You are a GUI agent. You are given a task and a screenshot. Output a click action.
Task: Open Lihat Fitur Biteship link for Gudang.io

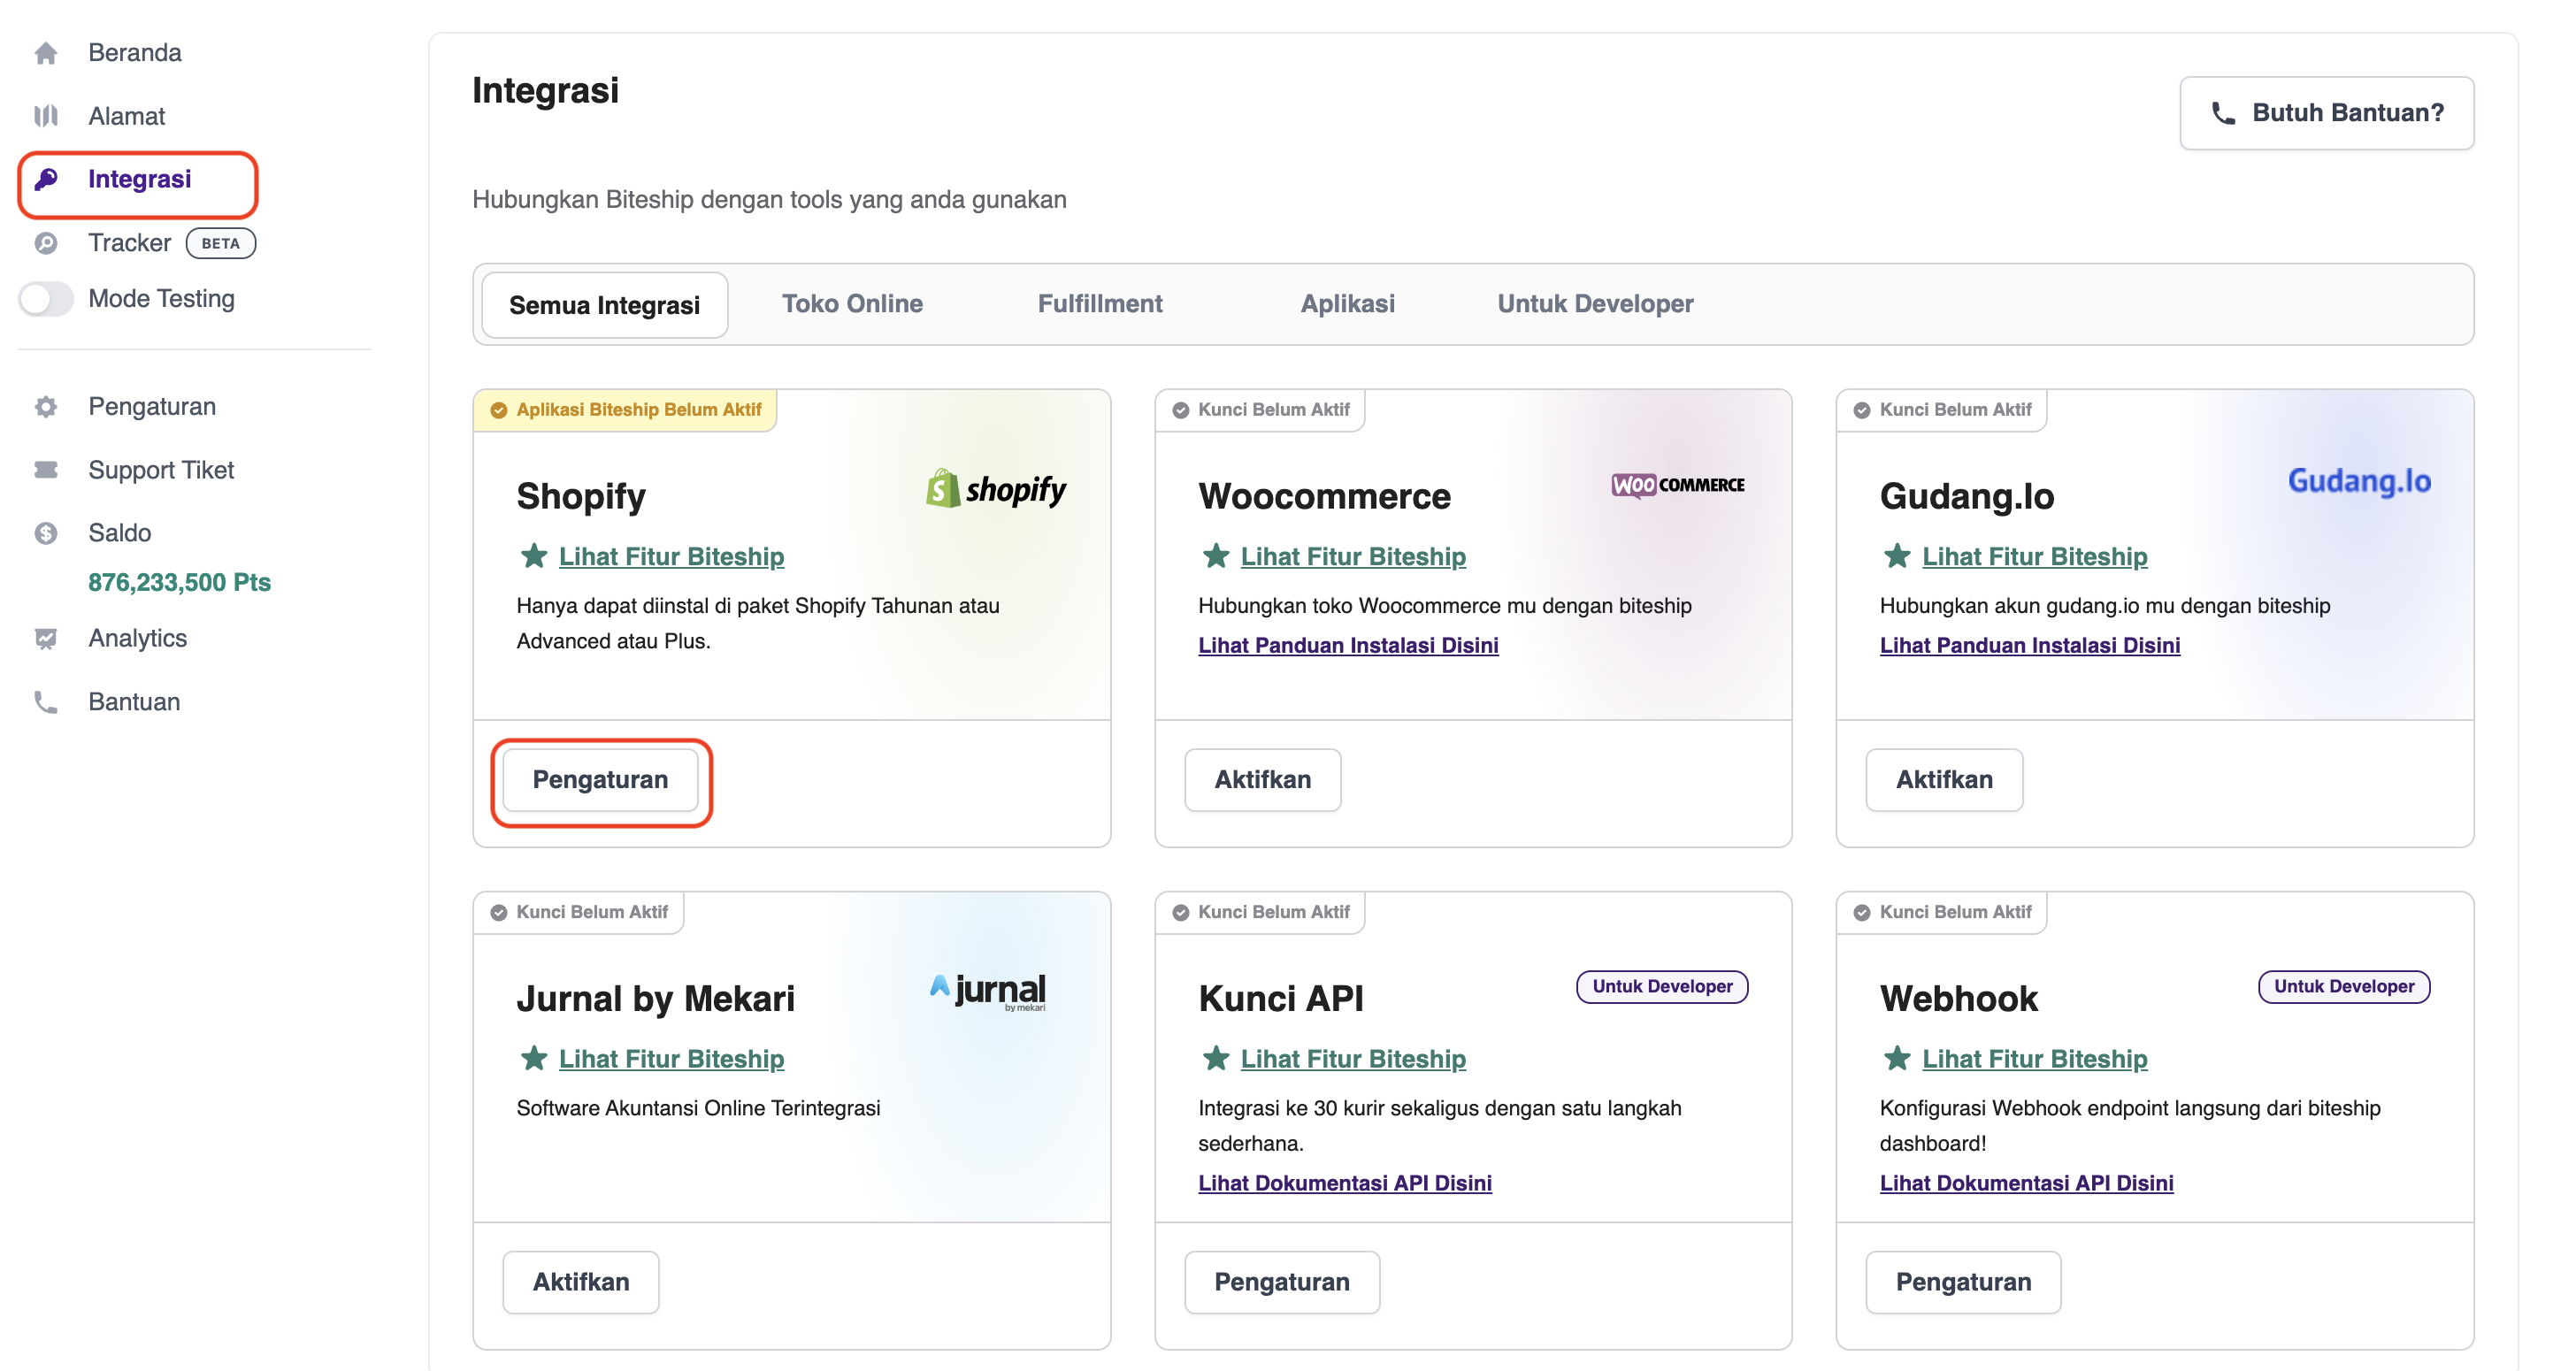click(2034, 556)
